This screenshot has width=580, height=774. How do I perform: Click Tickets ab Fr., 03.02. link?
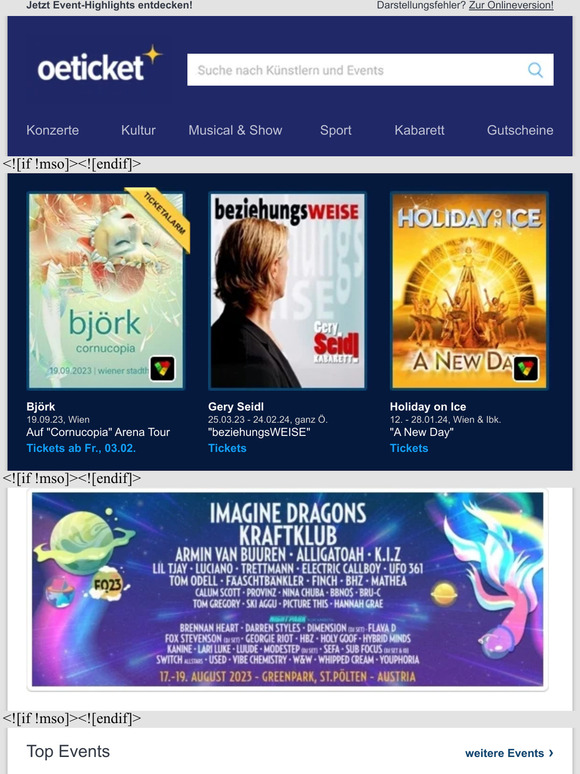[81, 448]
